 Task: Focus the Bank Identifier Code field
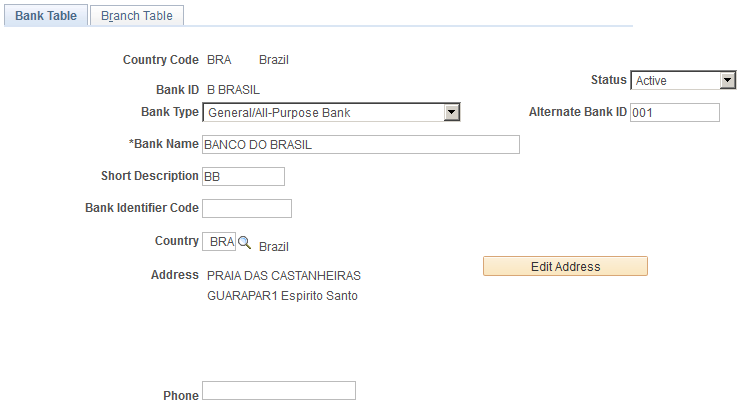247,209
